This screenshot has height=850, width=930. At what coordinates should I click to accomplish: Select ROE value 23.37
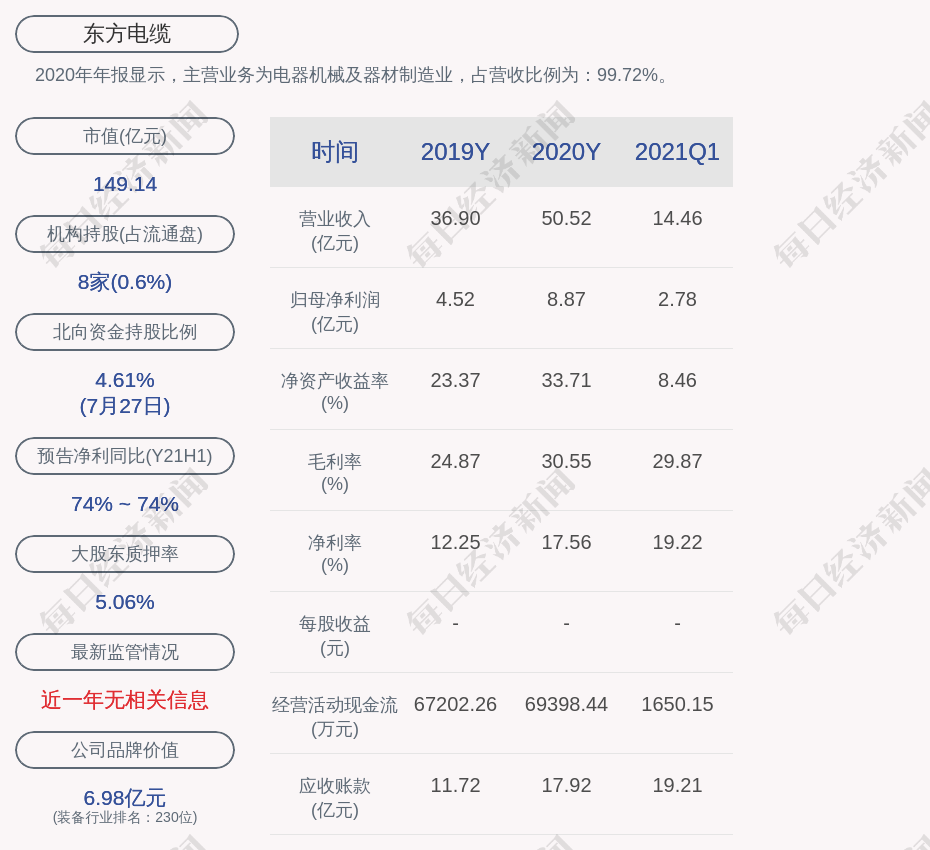(456, 380)
